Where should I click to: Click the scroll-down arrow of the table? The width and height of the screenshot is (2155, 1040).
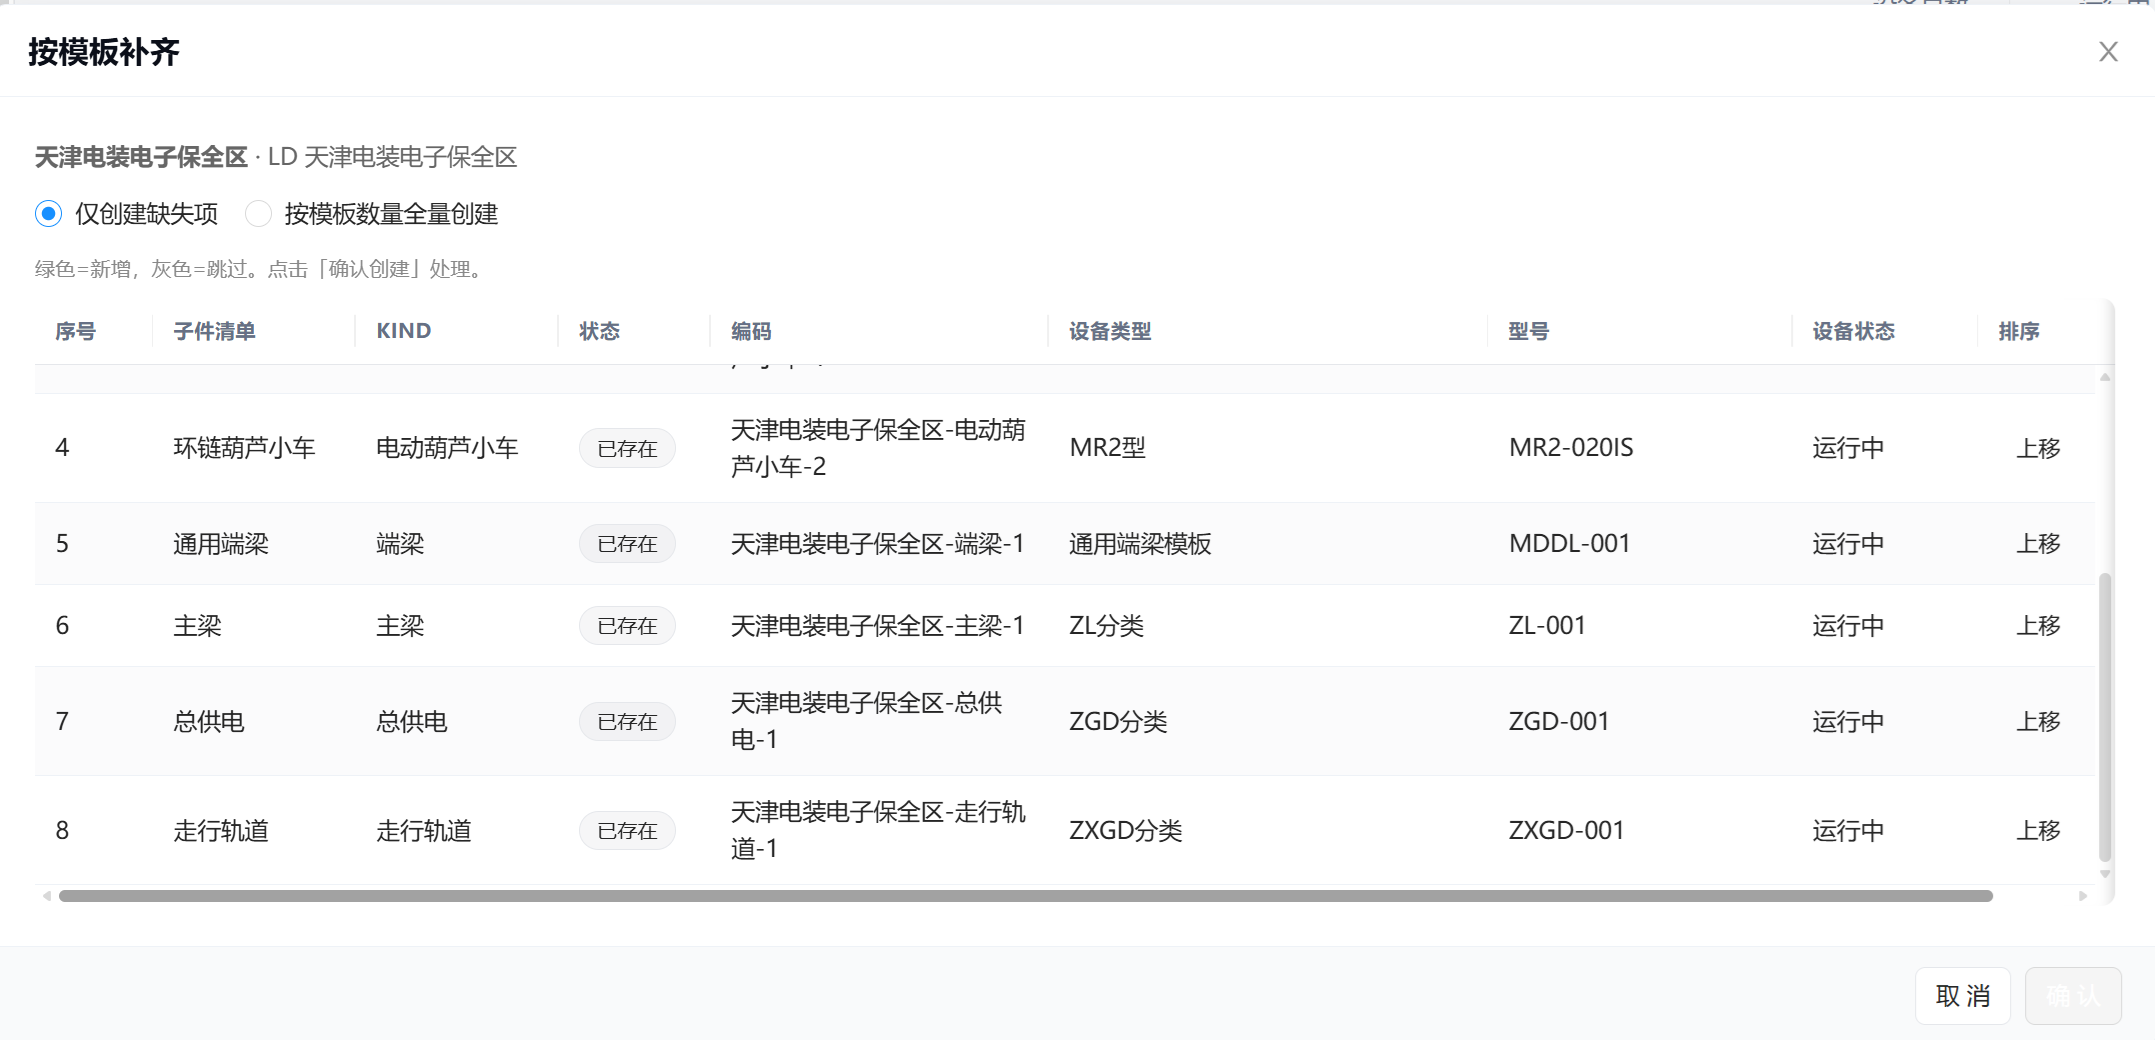[x=2104, y=874]
